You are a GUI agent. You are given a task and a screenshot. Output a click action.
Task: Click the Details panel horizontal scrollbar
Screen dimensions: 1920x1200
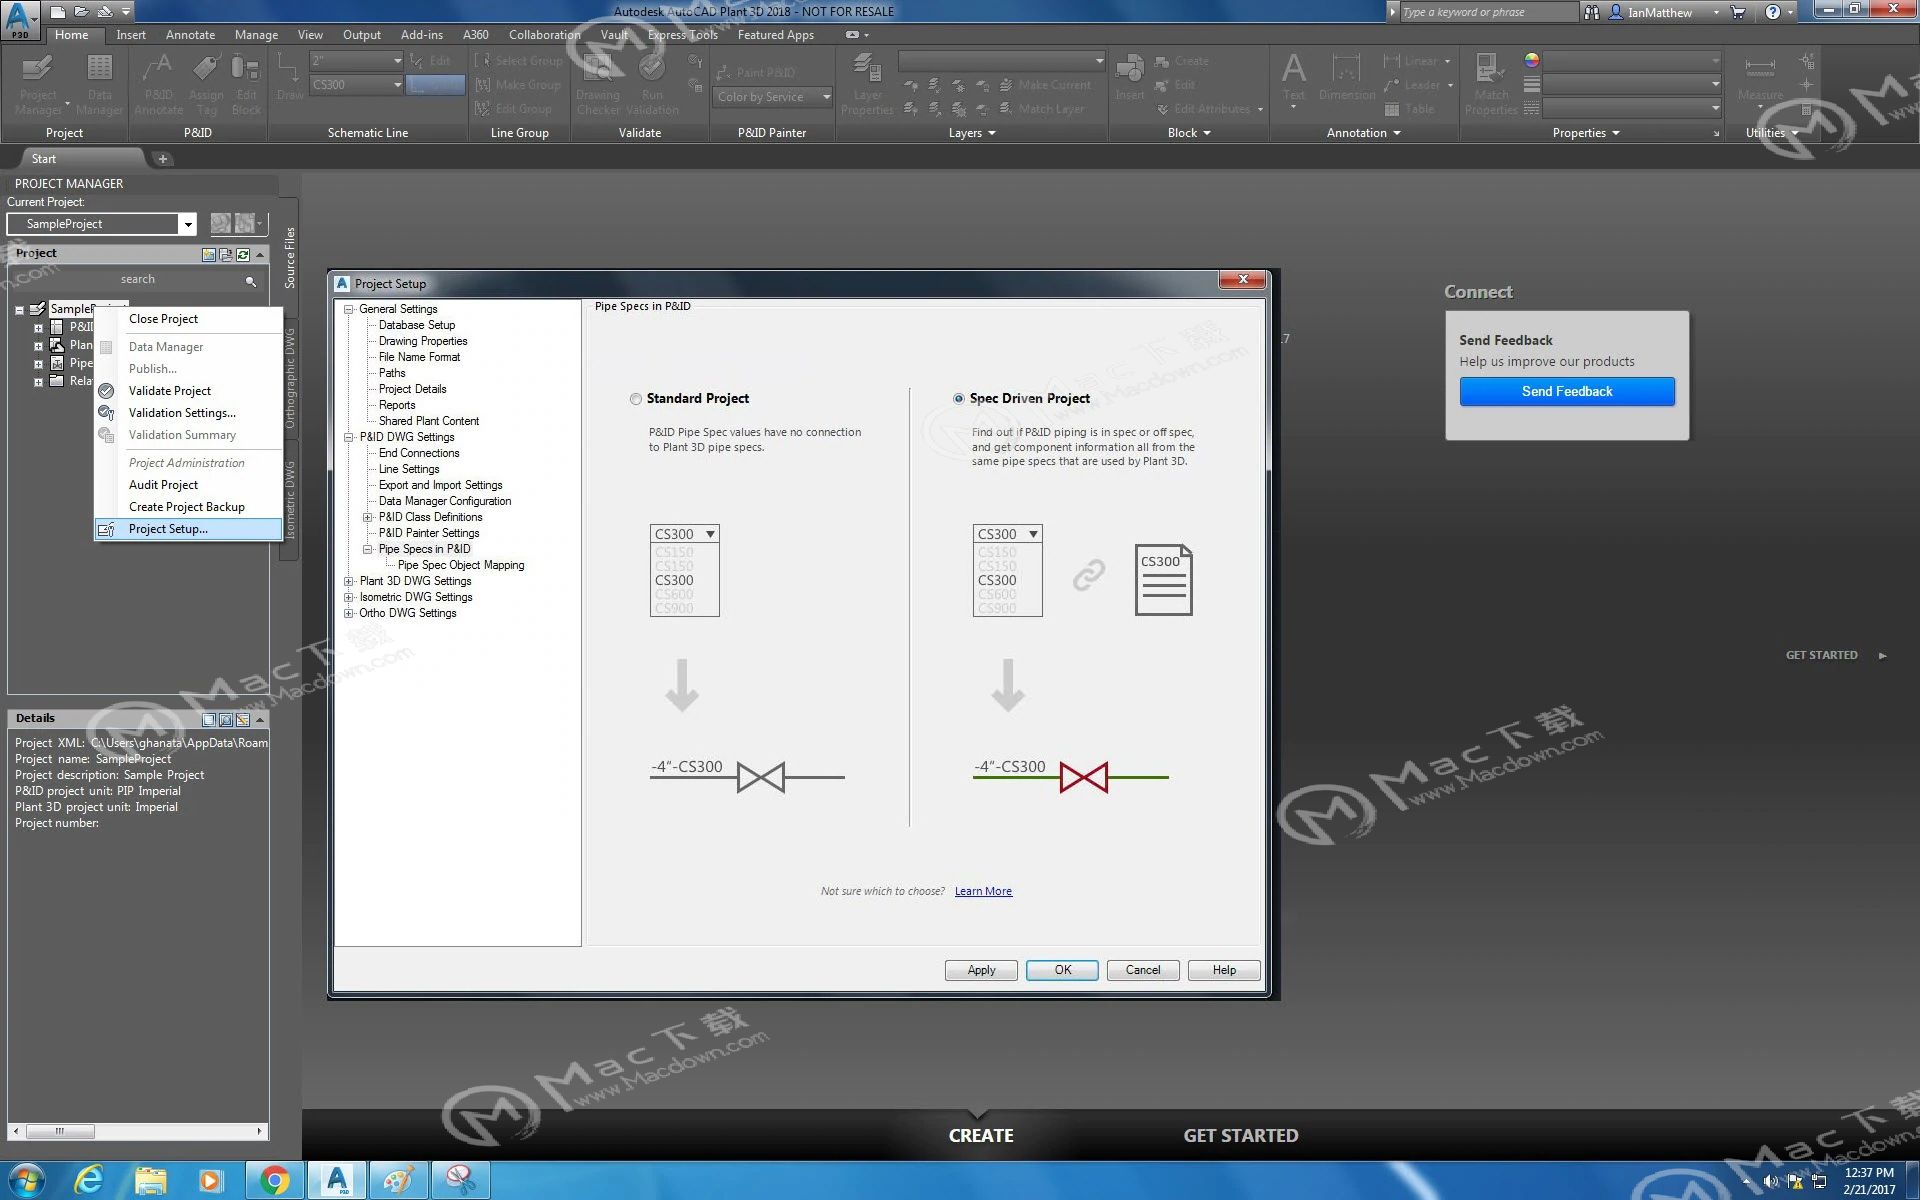tap(138, 1132)
